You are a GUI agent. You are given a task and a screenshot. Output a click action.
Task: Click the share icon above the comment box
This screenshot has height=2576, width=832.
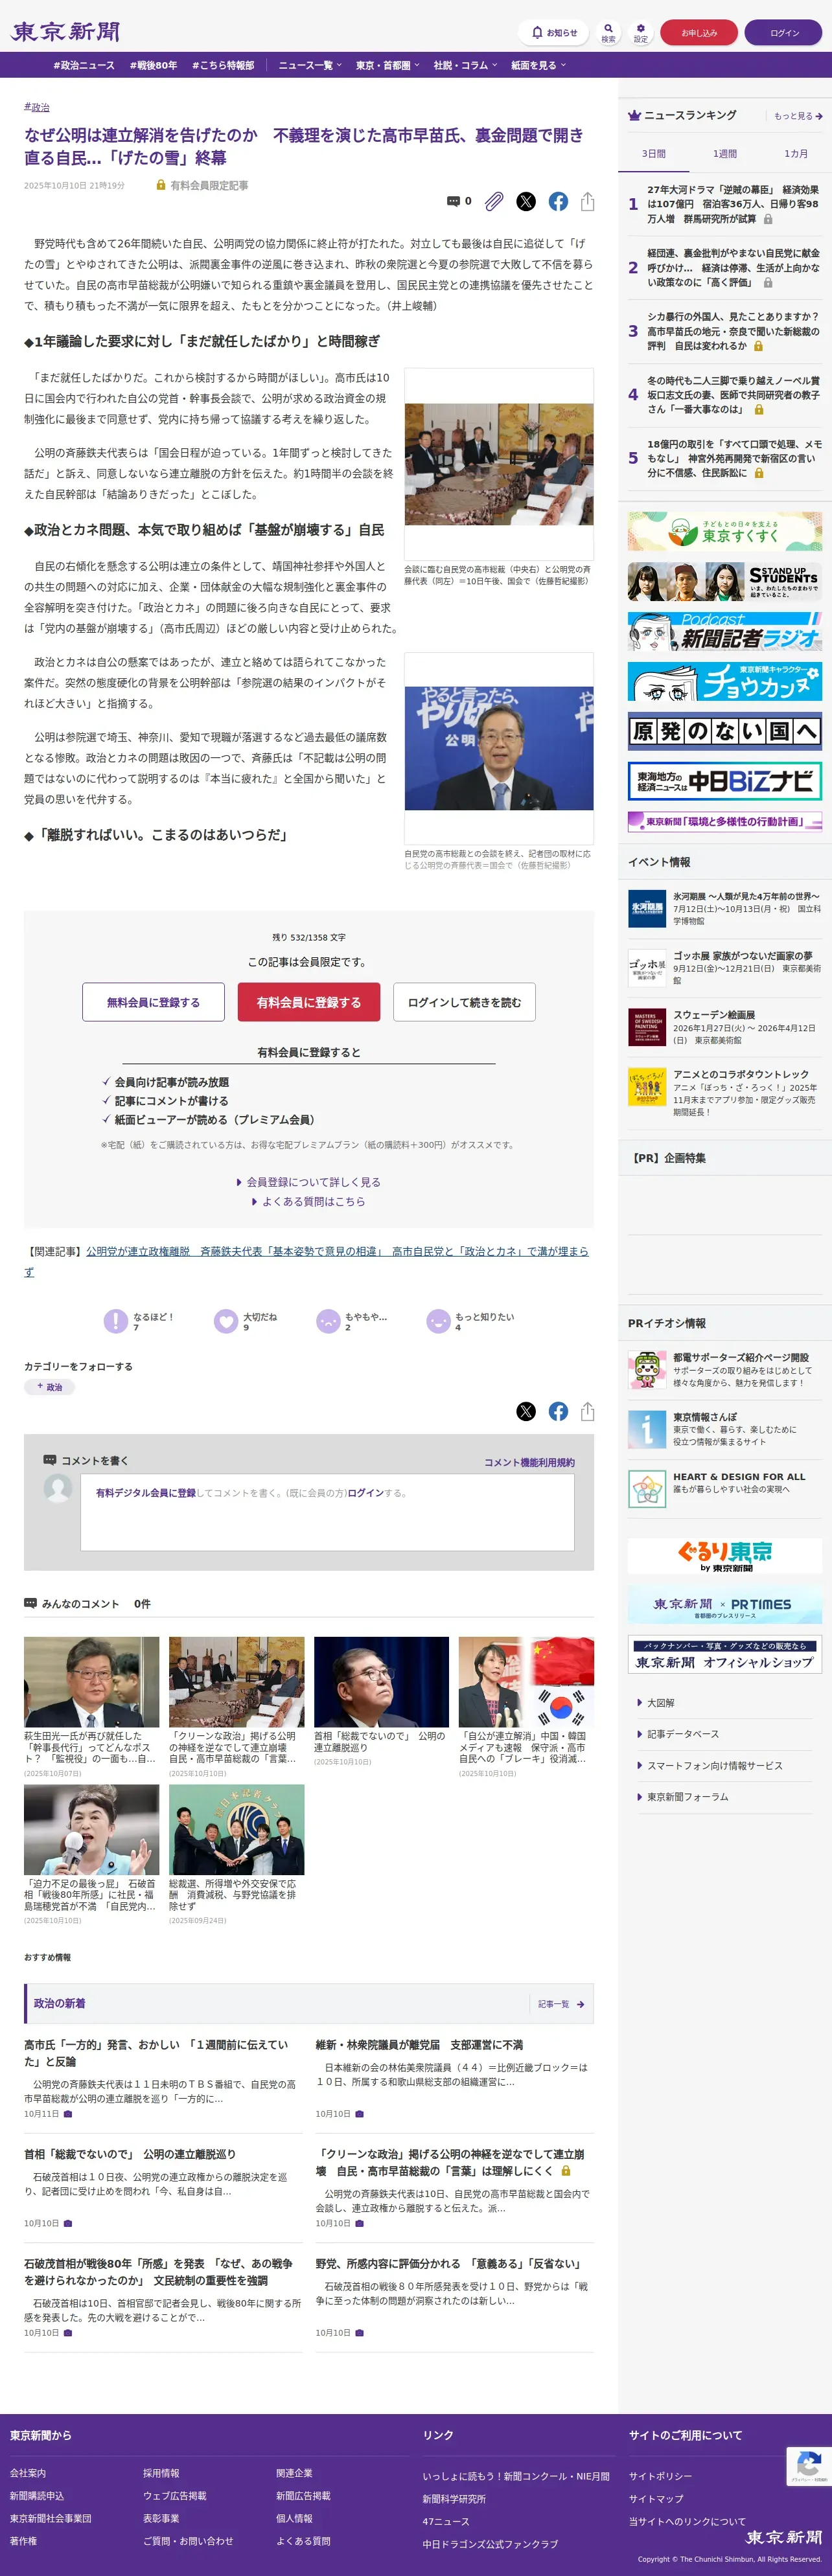[x=587, y=1411]
